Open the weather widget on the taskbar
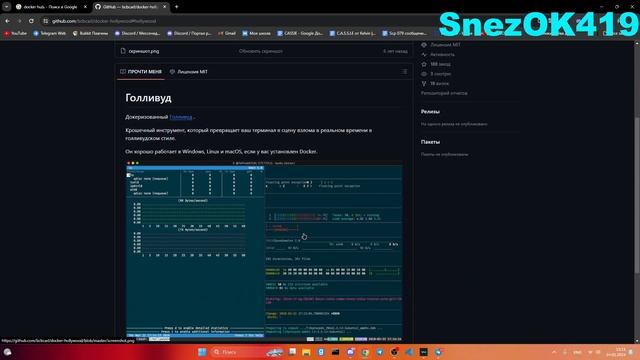This screenshot has width=640, height=360. click(x=7, y=352)
